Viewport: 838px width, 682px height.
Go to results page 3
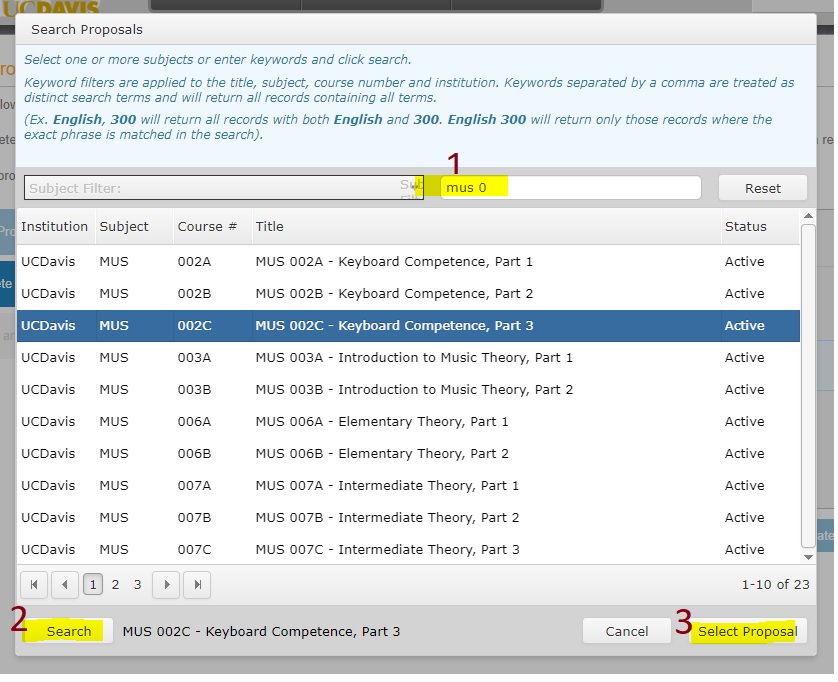(x=138, y=587)
